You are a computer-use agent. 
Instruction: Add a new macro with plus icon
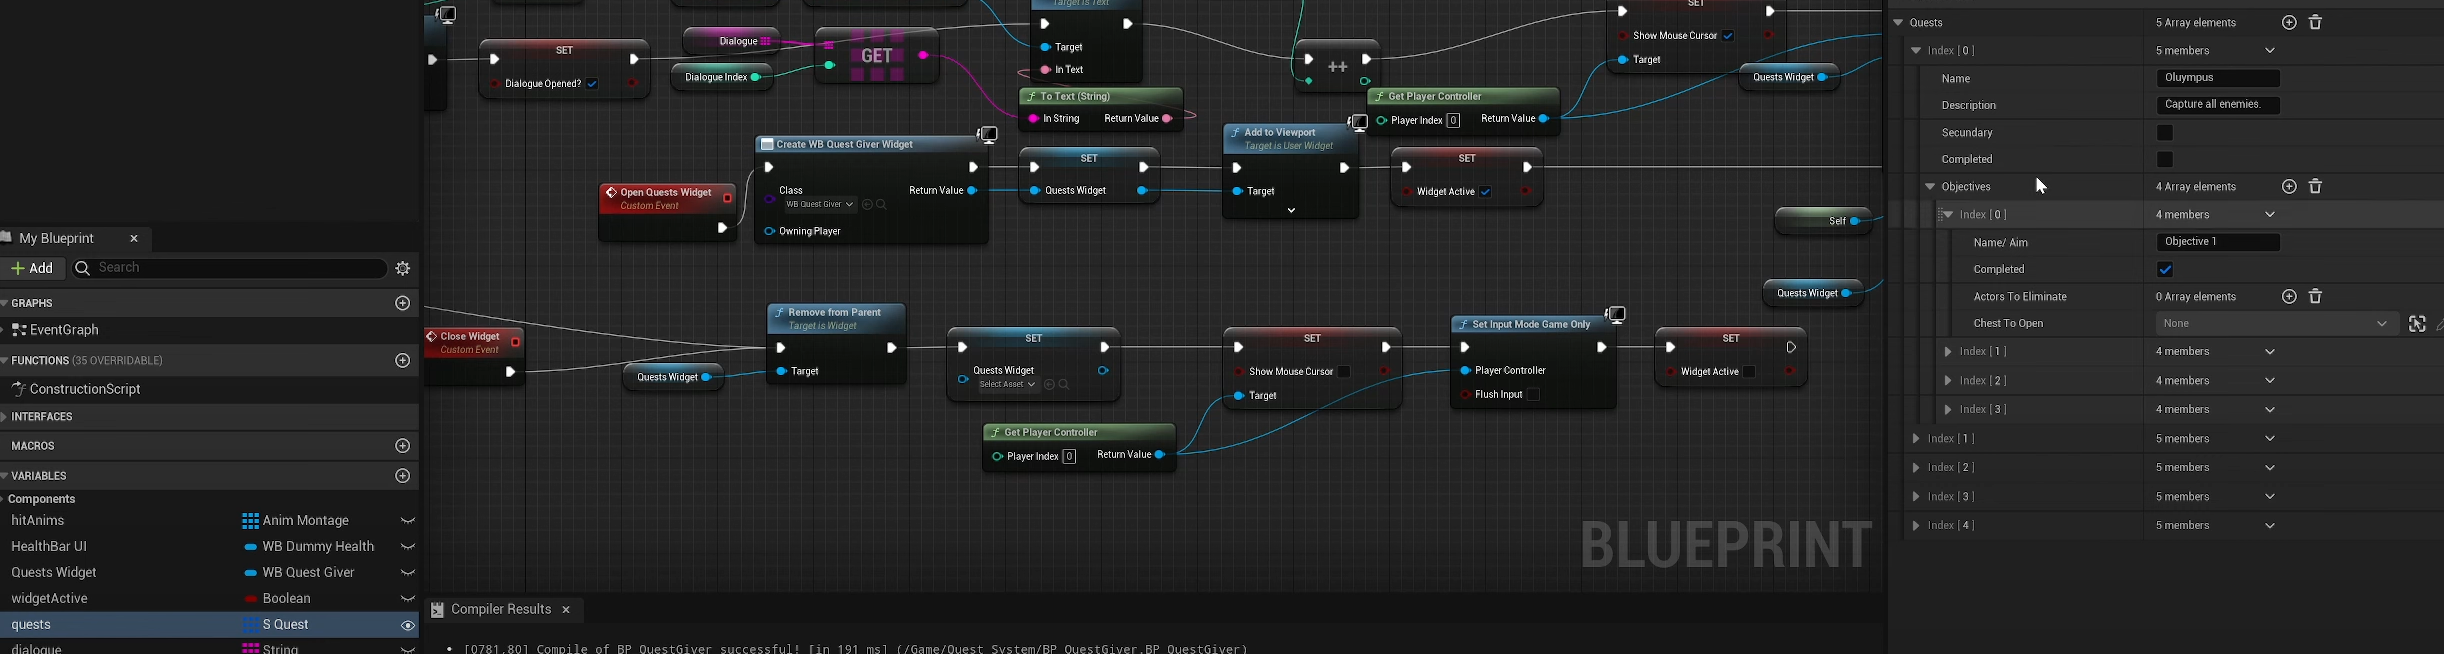click(403, 446)
